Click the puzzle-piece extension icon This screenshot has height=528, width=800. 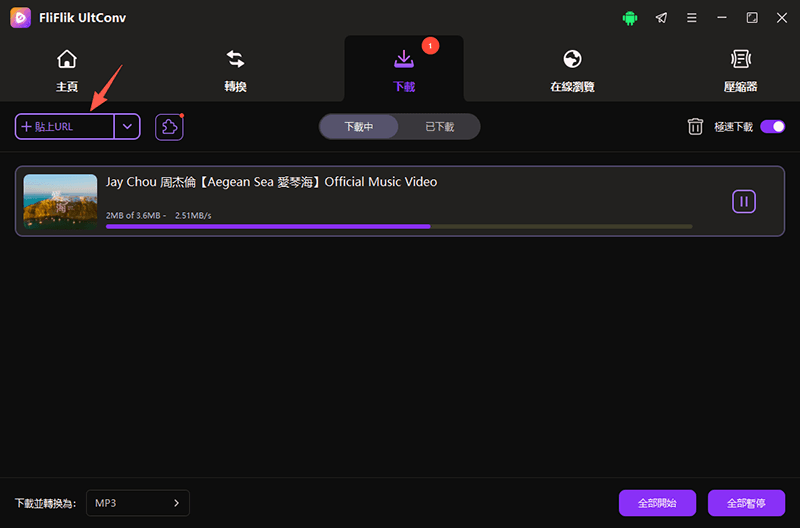click(169, 127)
